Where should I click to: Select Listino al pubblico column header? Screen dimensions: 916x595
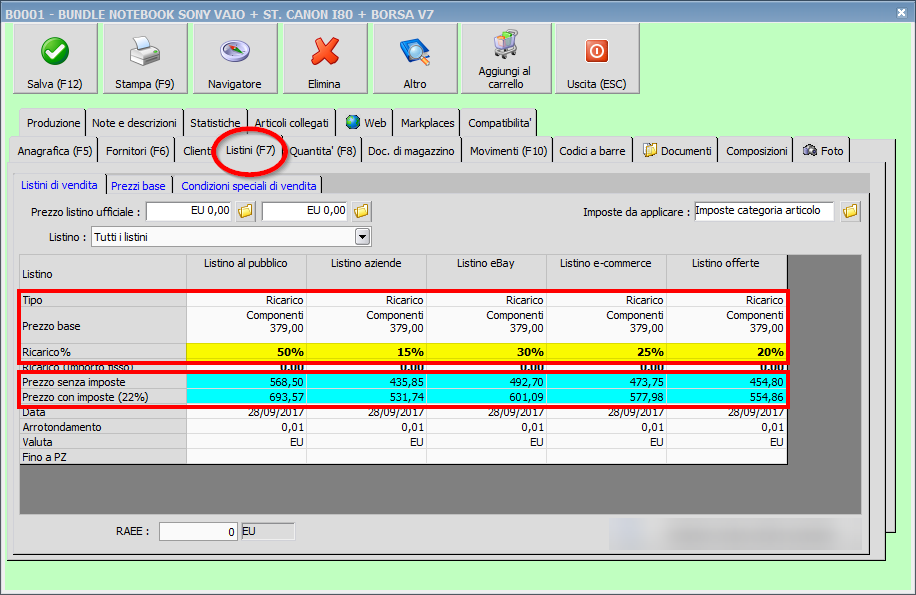coord(246,272)
